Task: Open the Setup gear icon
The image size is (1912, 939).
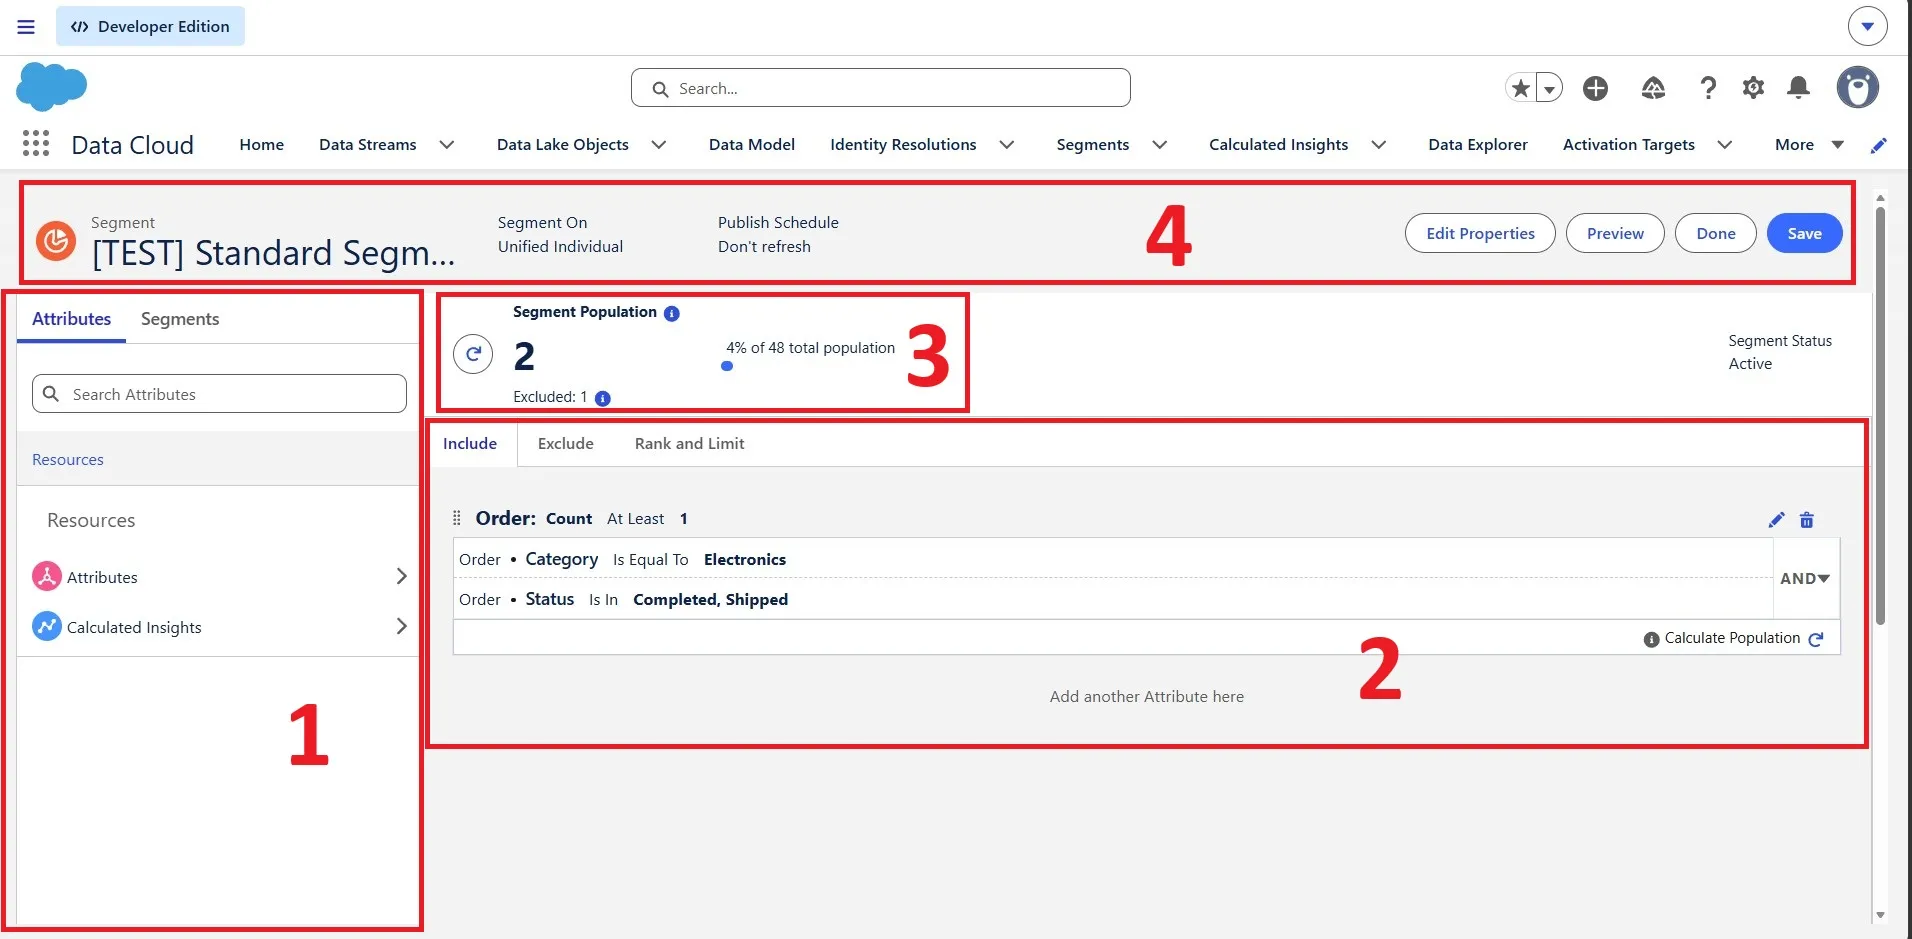Action: [1753, 88]
